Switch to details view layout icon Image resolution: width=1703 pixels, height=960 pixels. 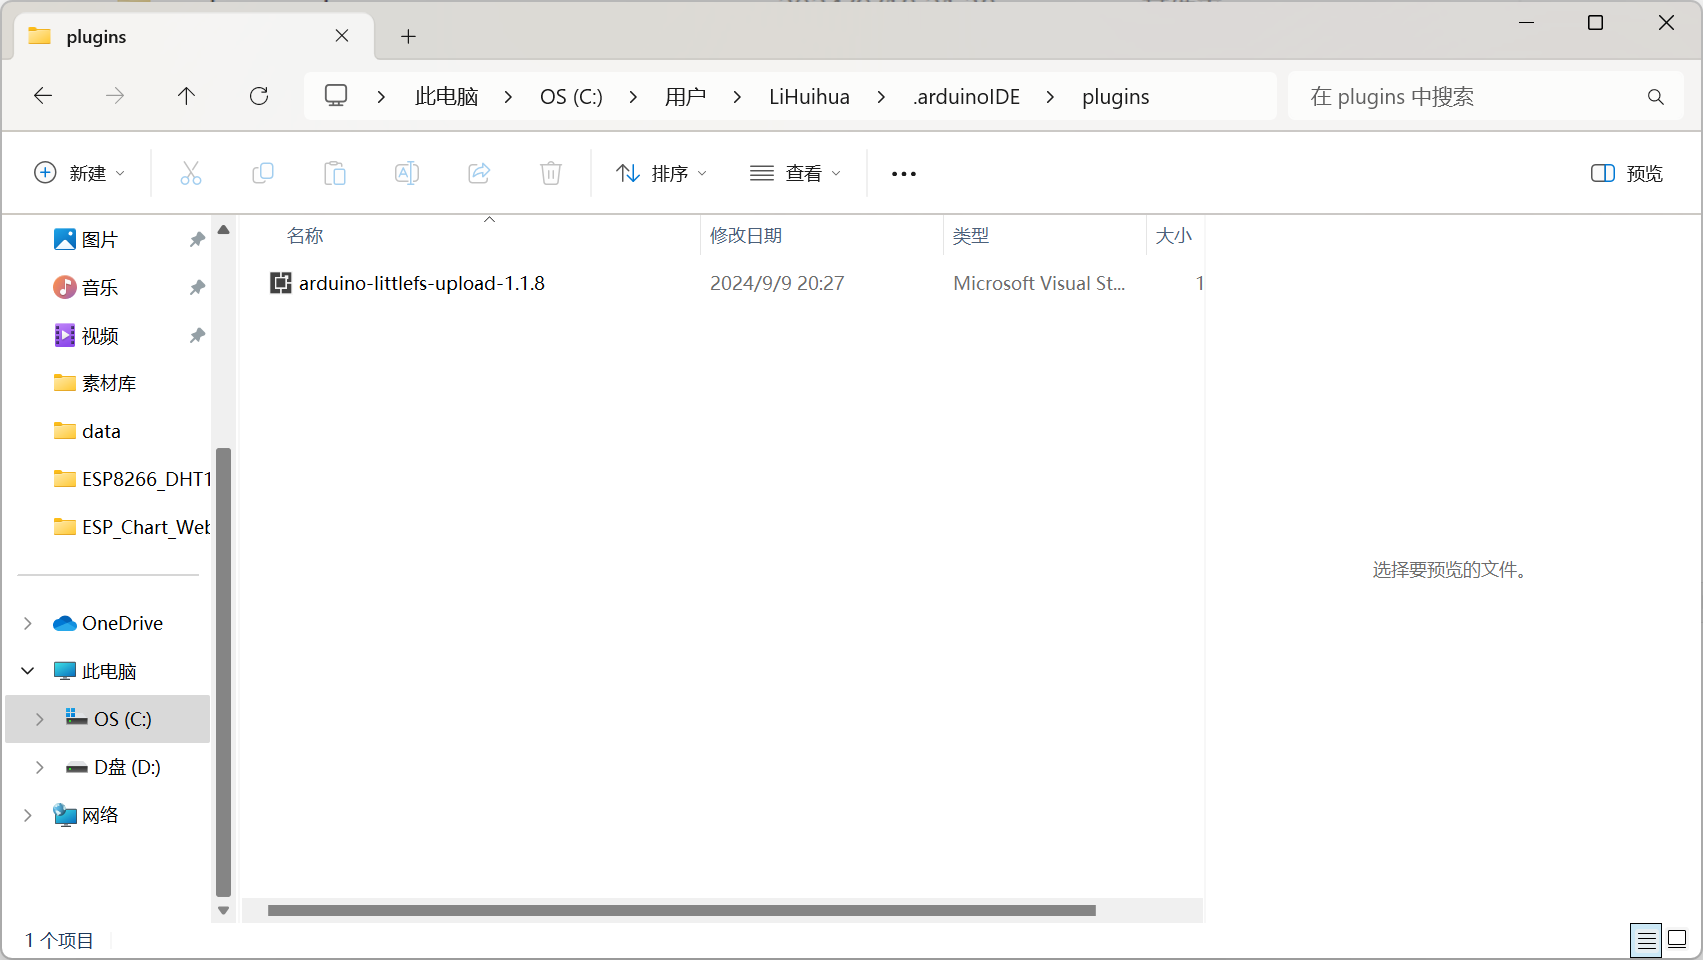tap(1645, 940)
